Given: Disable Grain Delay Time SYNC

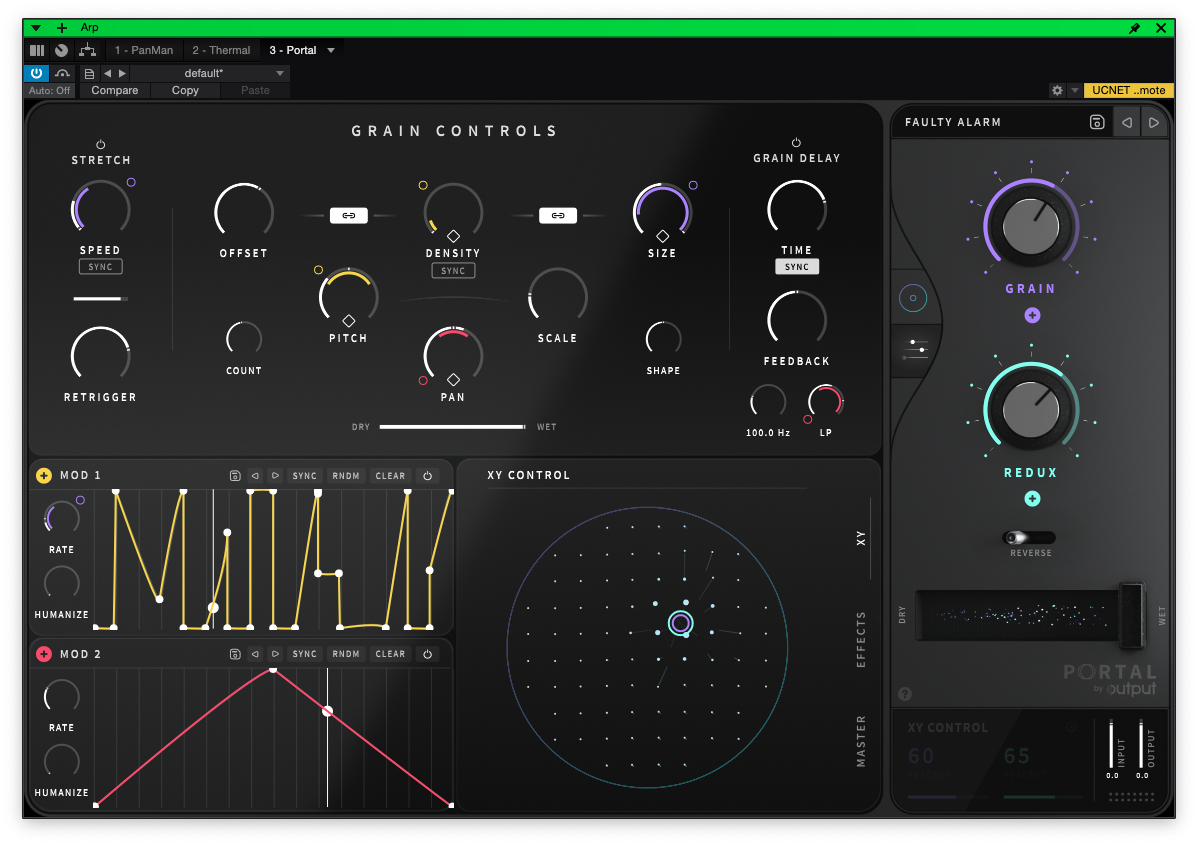Looking at the screenshot, I should click(797, 267).
